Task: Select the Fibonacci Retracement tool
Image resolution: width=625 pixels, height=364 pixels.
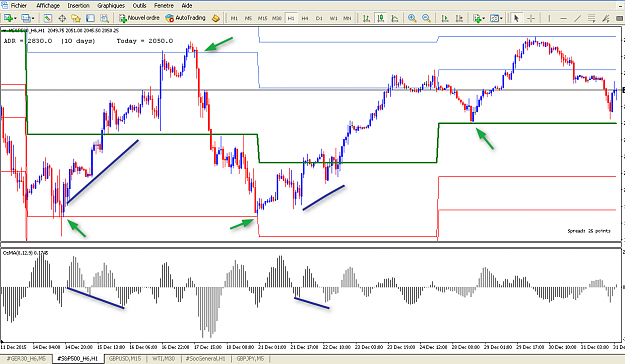Action: click(x=606, y=18)
